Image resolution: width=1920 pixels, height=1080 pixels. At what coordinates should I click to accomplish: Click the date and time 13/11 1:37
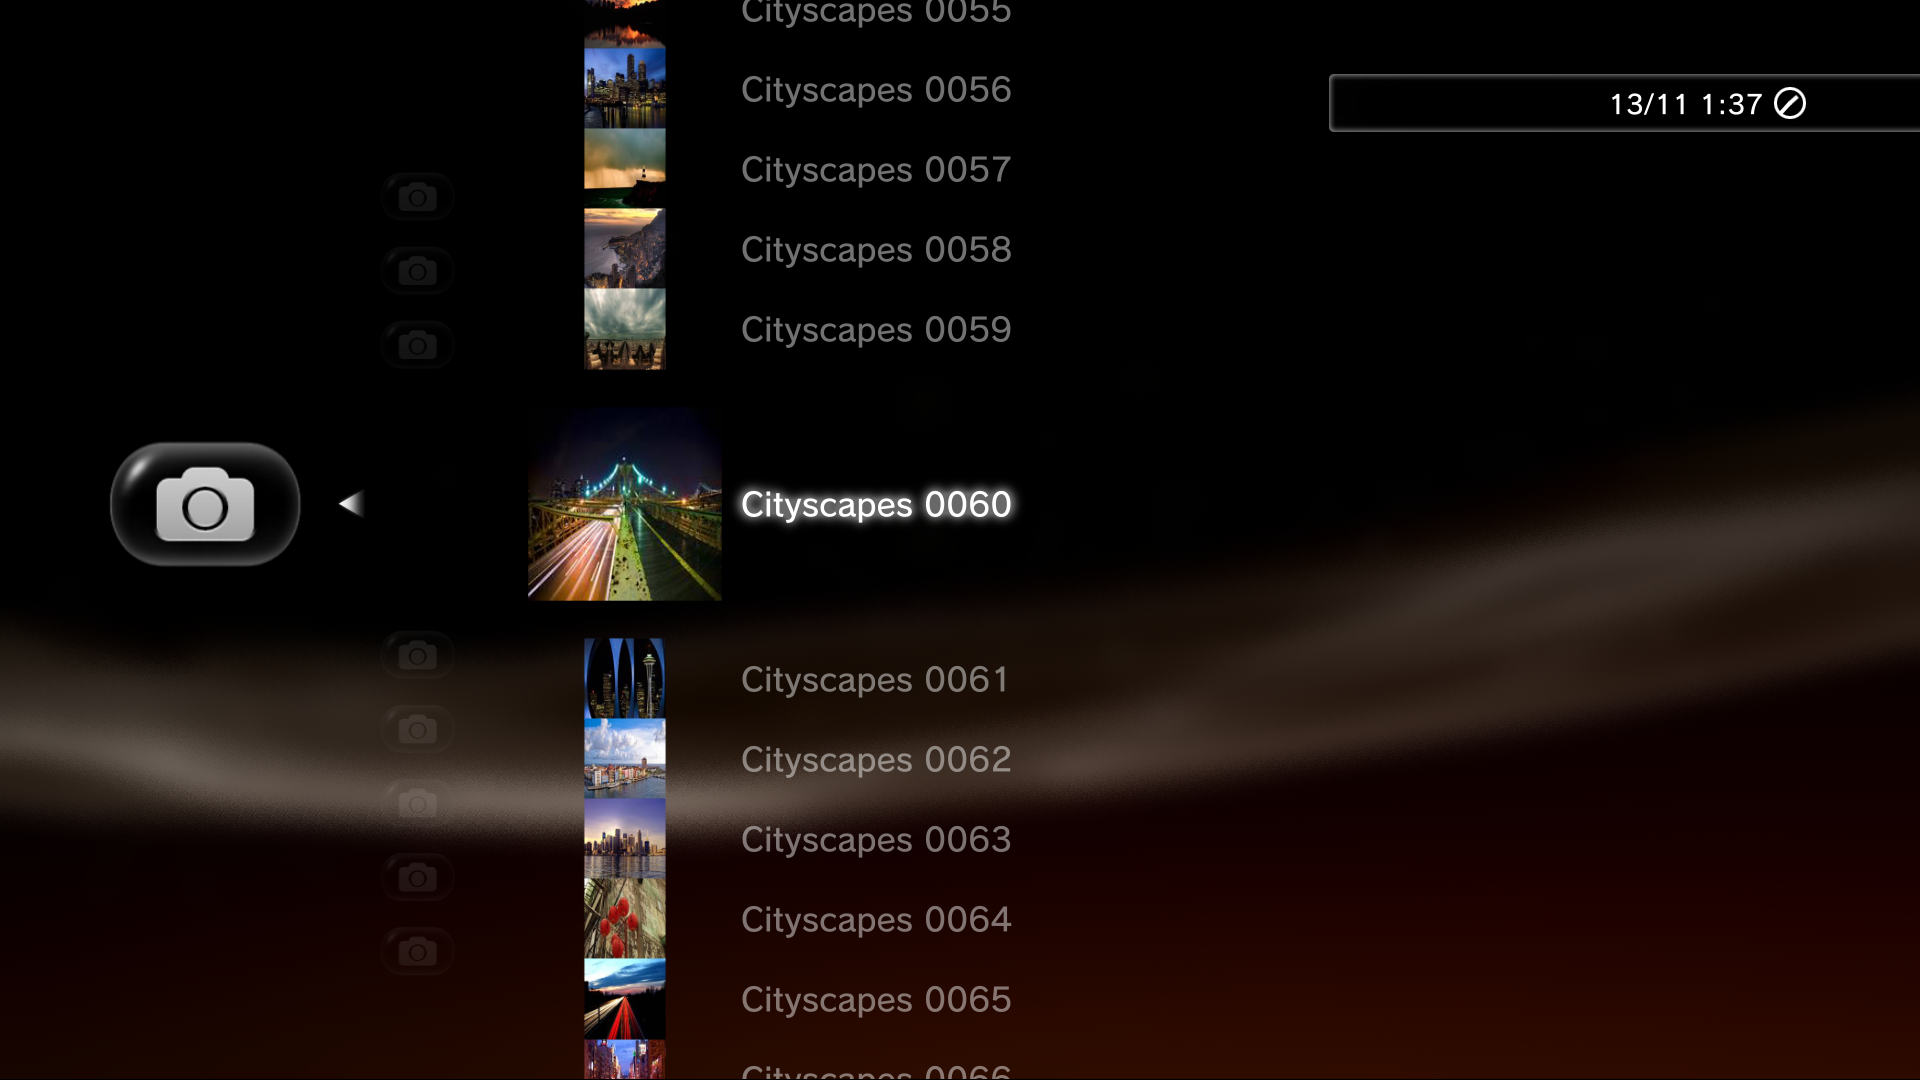coord(1685,104)
